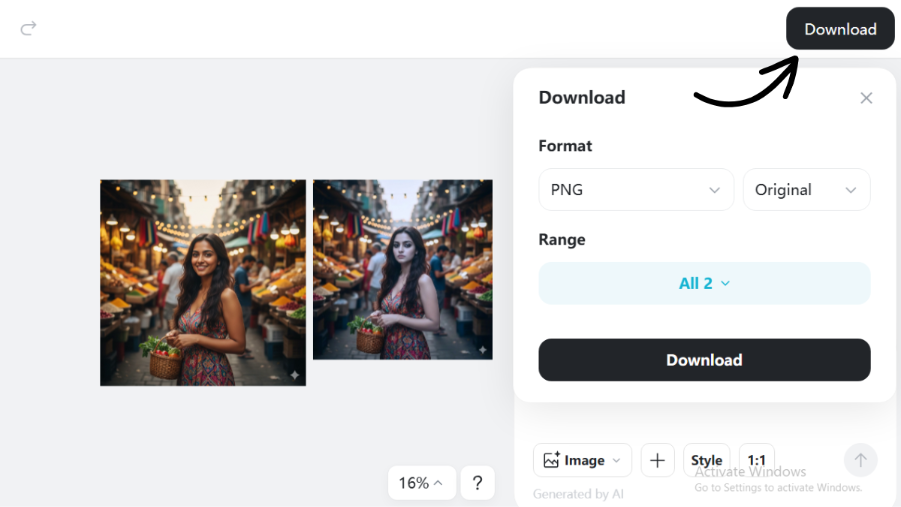Click the wide Download button below Range
901x507 pixels.
point(704,360)
